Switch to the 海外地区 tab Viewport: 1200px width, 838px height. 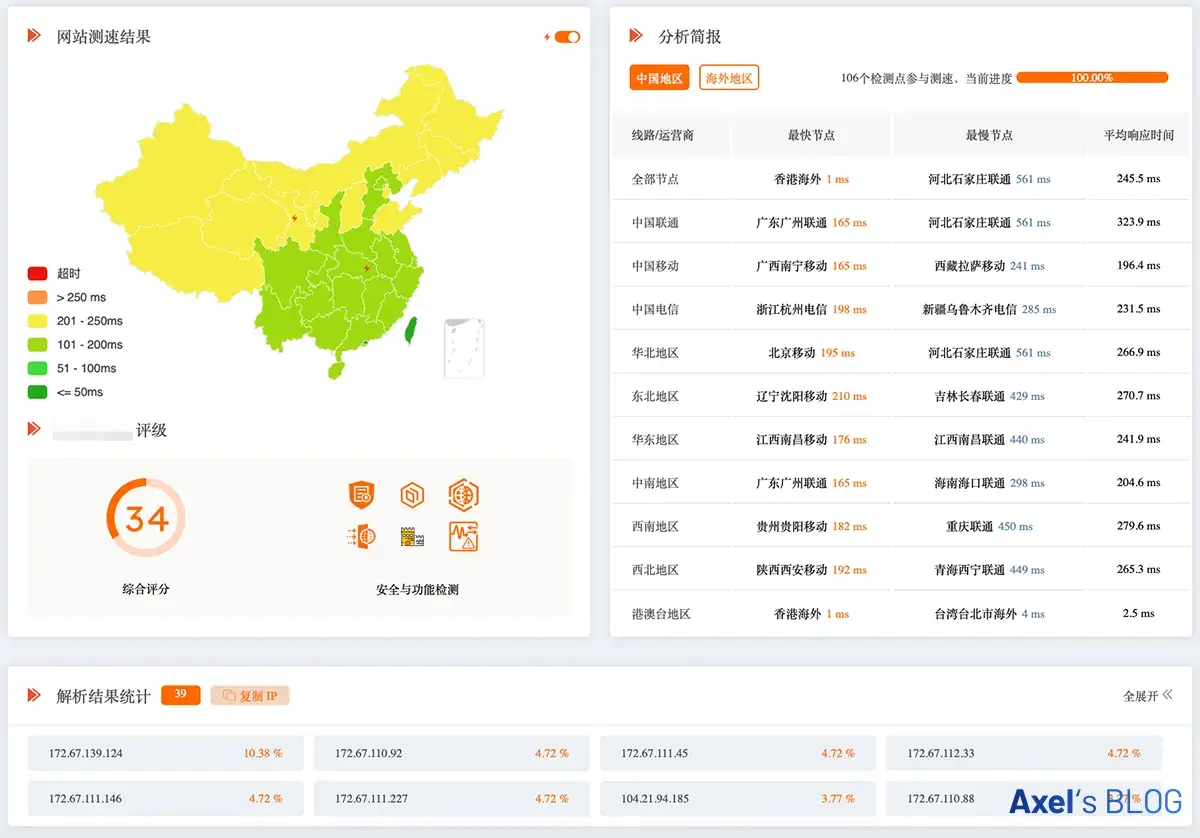pyautogui.click(x=728, y=78)
